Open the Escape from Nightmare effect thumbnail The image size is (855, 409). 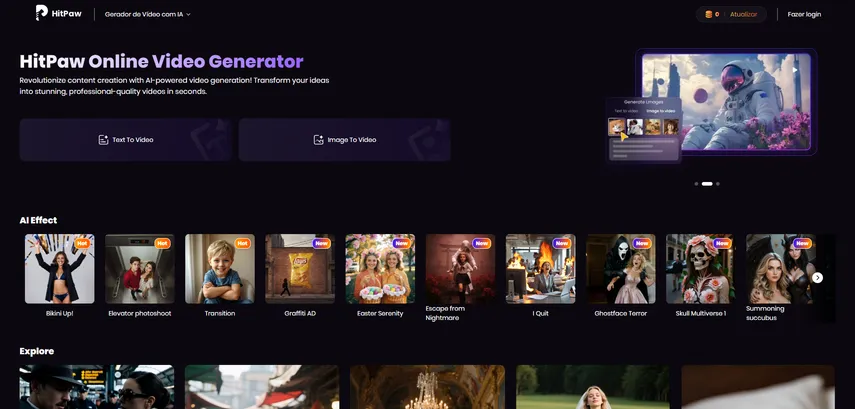[x=460, y=269]
